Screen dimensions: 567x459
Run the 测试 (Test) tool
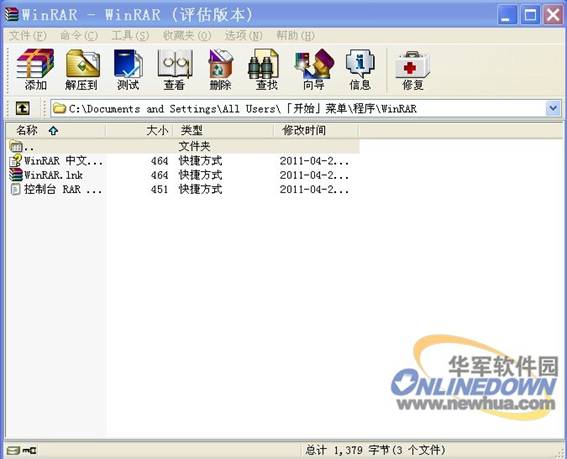point(128,69)
